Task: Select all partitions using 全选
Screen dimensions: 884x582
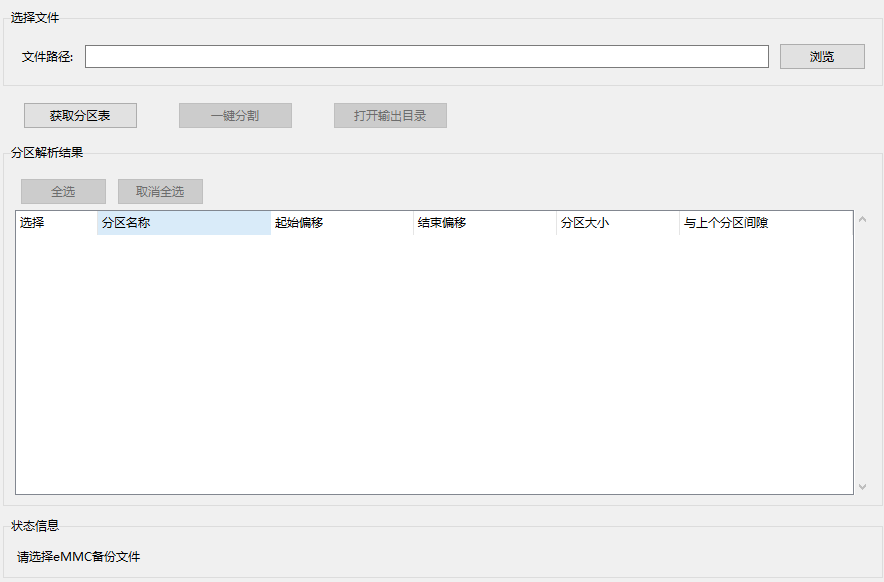Action: tap(63, 191)
